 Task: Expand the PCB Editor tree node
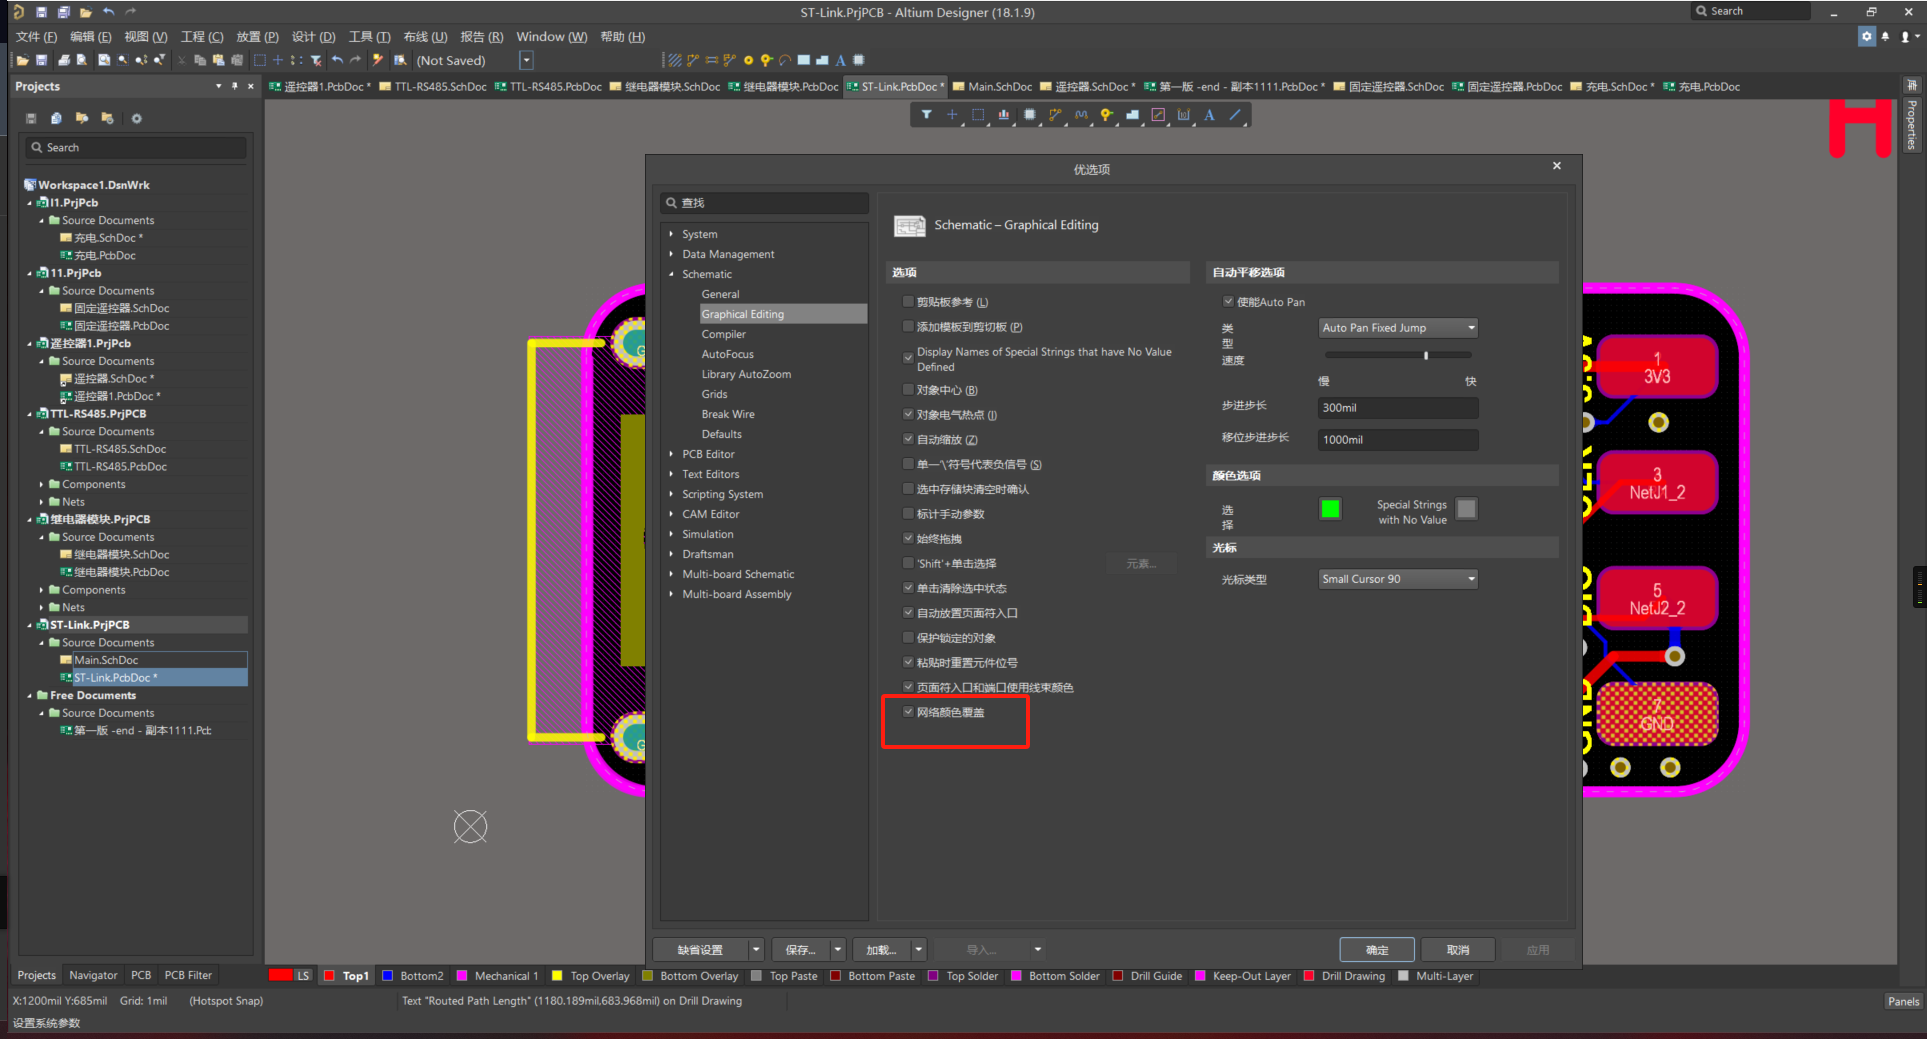671,454
